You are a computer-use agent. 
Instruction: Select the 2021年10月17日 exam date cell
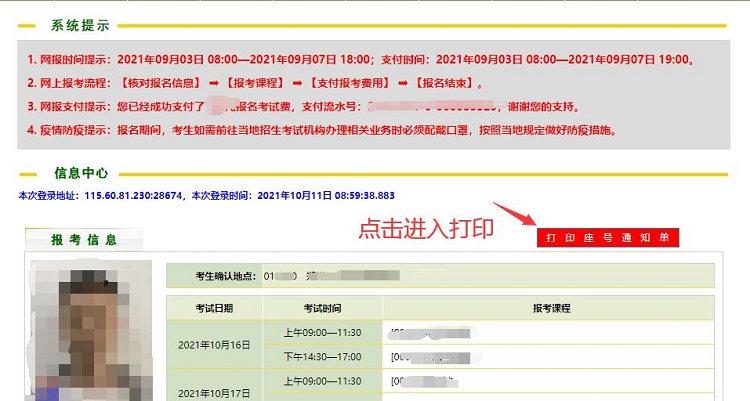point(215,391)
